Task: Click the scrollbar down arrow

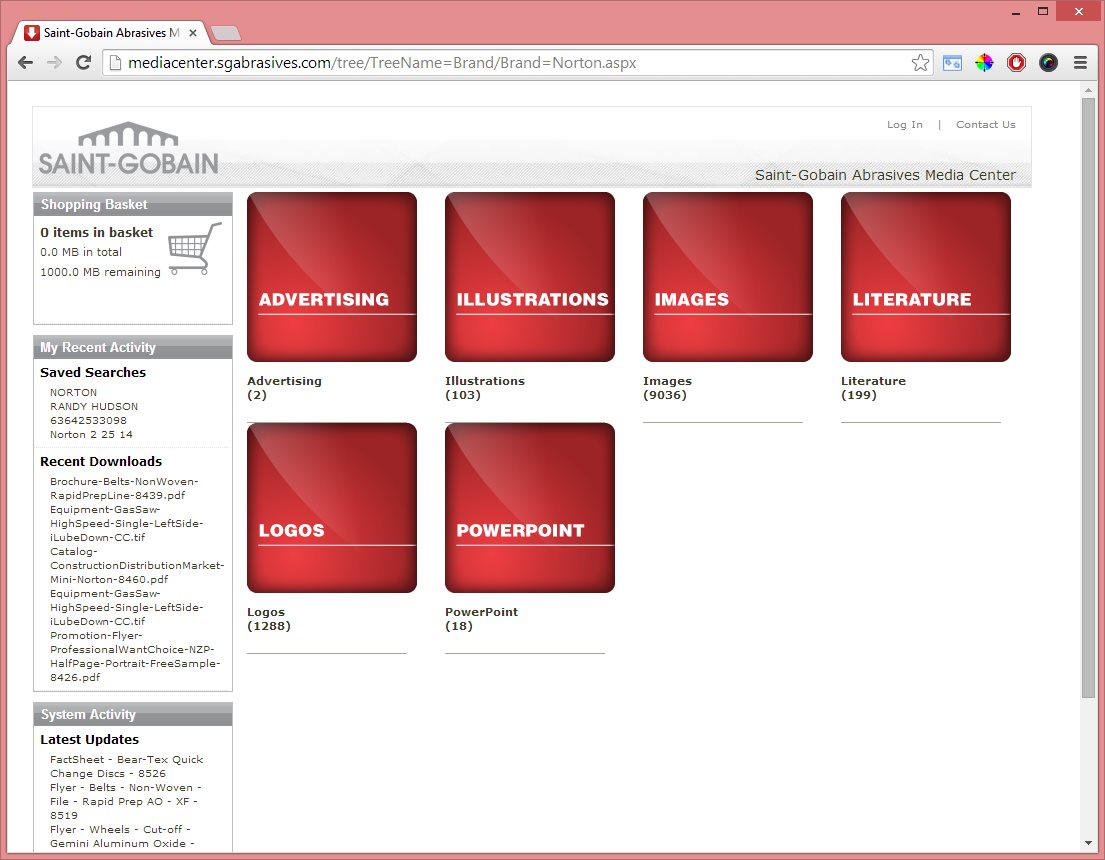Action: (1088, 843)
